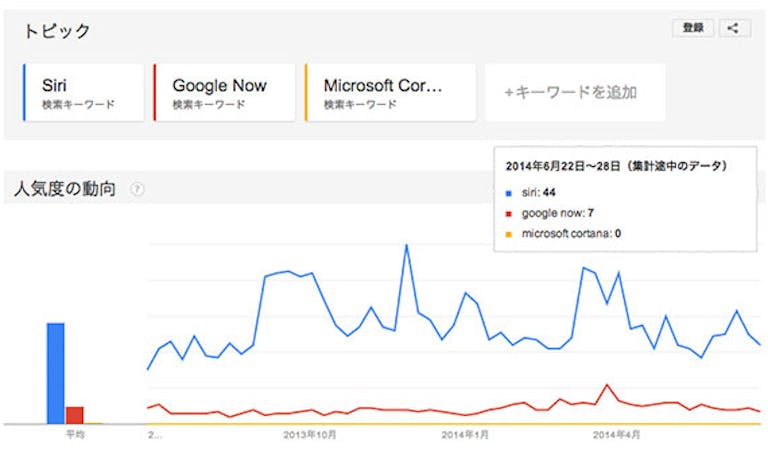Click the トピック section heading
This screenshot has height=458, width=768.
pos(56,31)
